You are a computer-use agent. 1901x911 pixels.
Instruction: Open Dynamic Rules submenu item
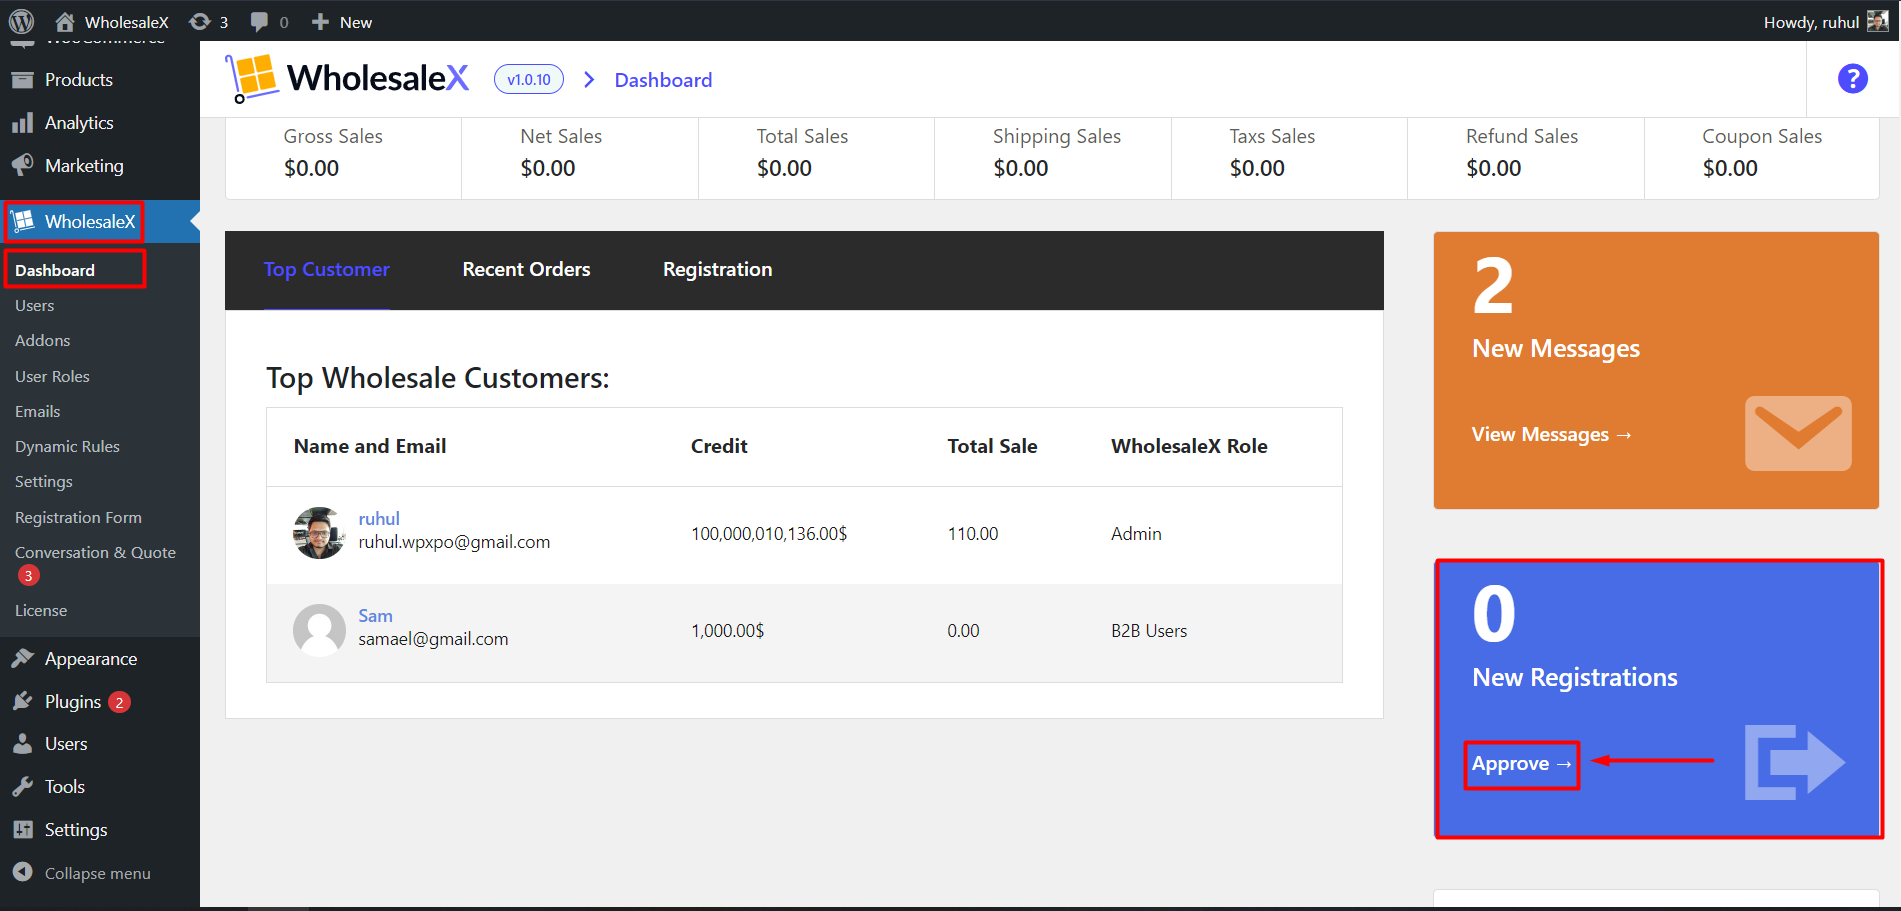pyautogui.click(x=67, y=446)
